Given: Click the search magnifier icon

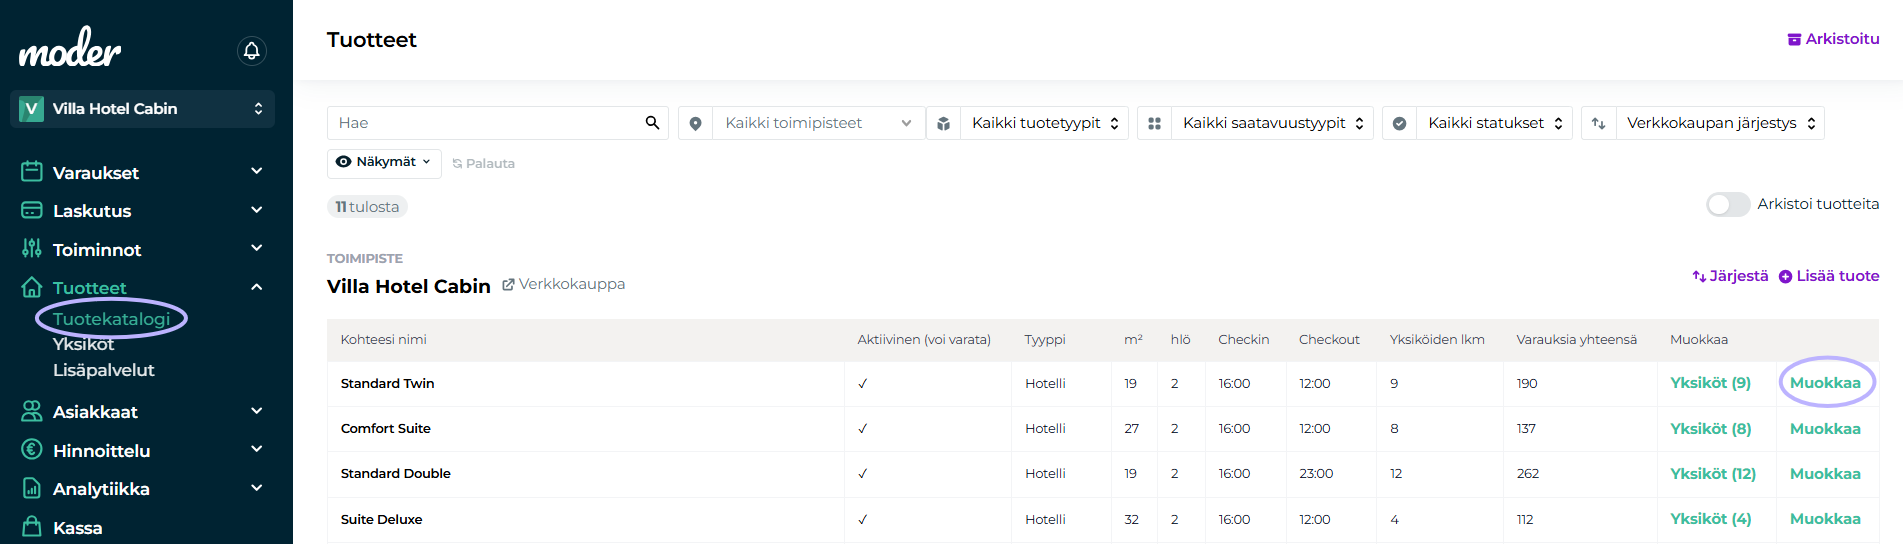Looking at the screenshot, I should pyautogui.click(x=652, y=123).
